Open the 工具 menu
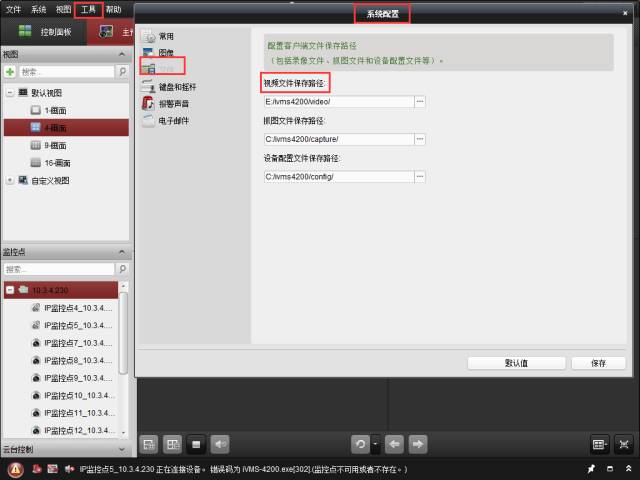 click(87, 9)
